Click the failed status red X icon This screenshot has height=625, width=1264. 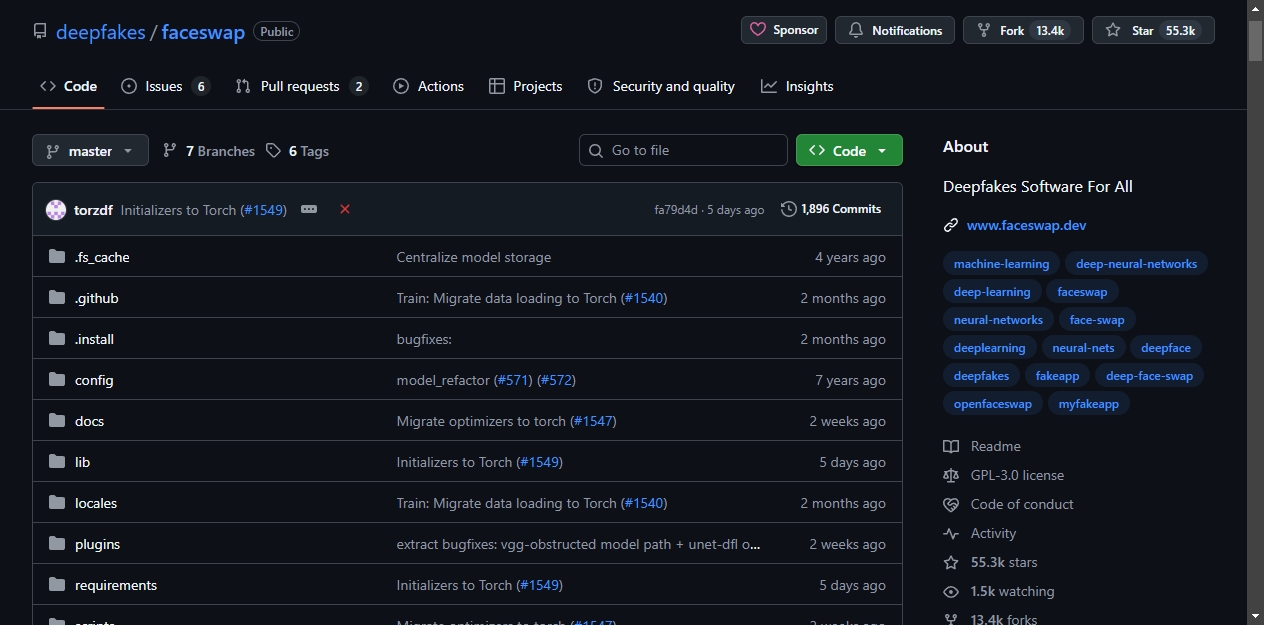coord(345,209)
